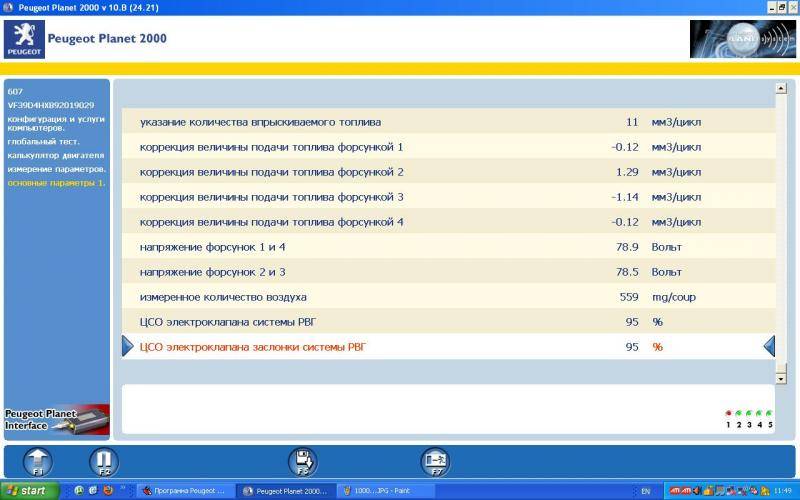
Task: Switch to Paint window in taskbar
Action: click(380, 491)
